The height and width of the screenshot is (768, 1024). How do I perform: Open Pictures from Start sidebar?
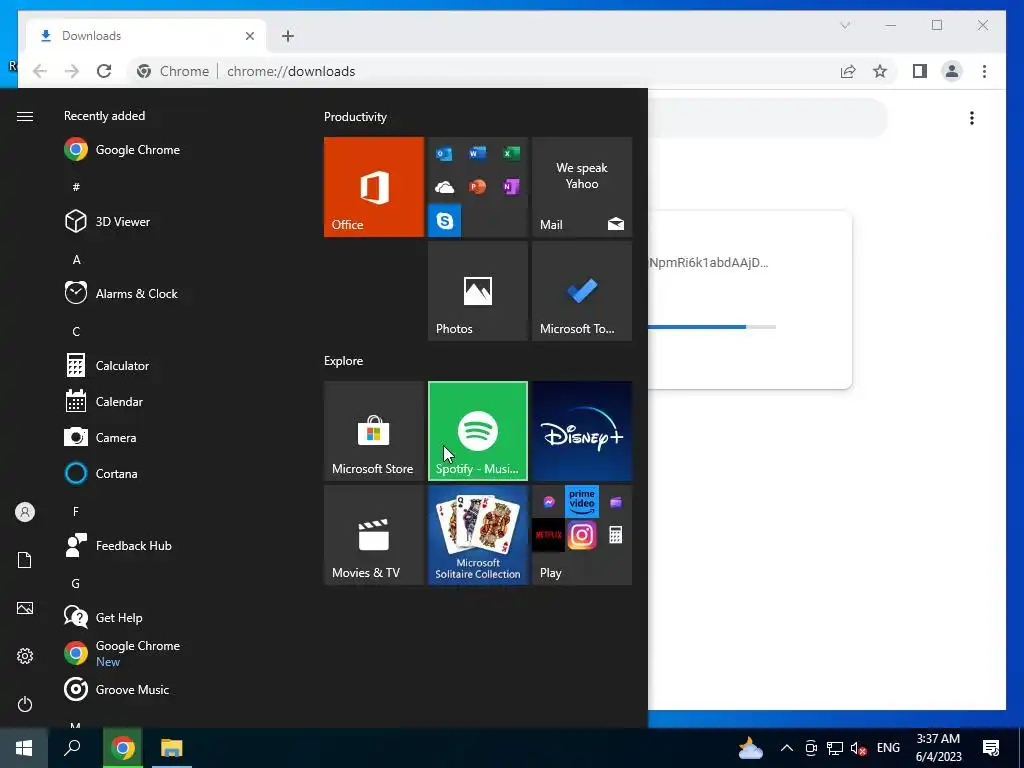pos(25,608)
